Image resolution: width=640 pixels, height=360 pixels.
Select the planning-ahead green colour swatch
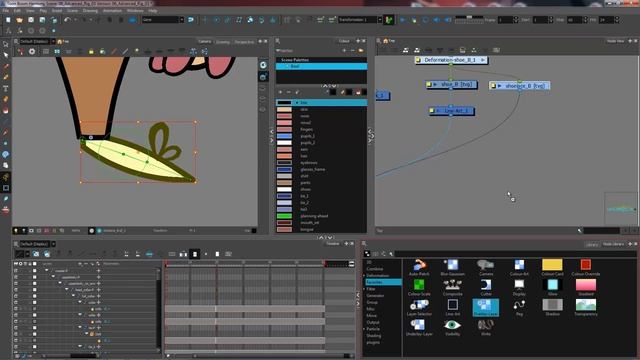click(284, 216)
